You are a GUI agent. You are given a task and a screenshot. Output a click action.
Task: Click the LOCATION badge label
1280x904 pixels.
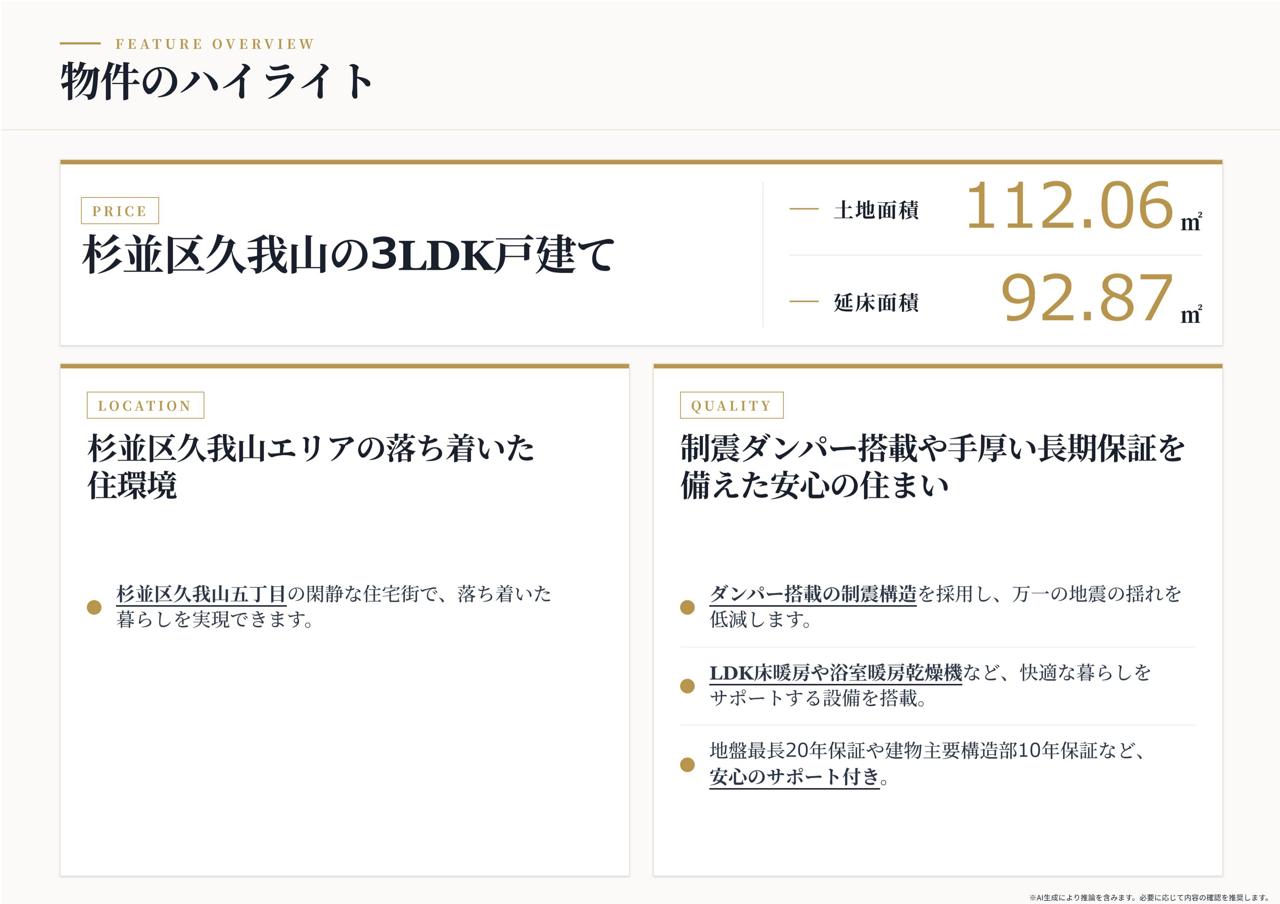(145, 405)
